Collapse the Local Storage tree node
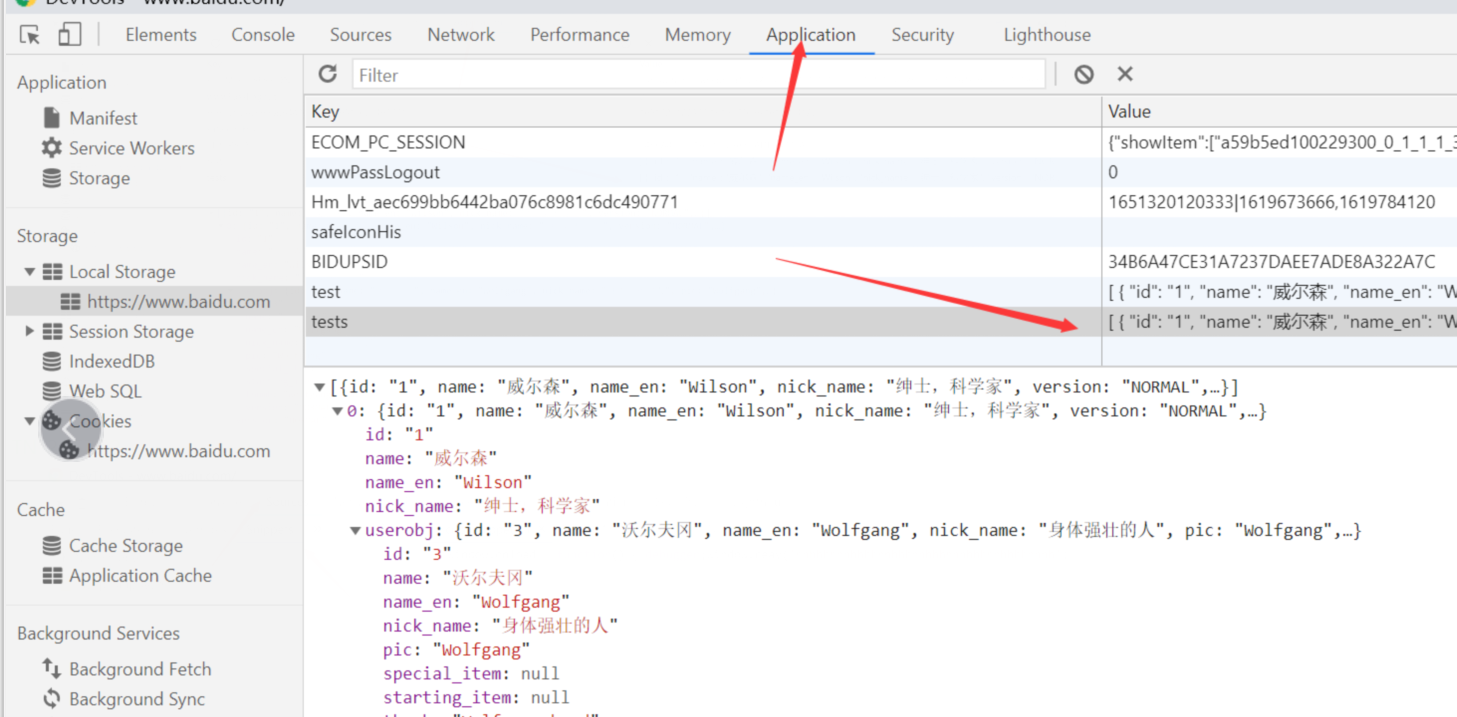The width and height of the screenshot is (1457, 717). point(30,272)
